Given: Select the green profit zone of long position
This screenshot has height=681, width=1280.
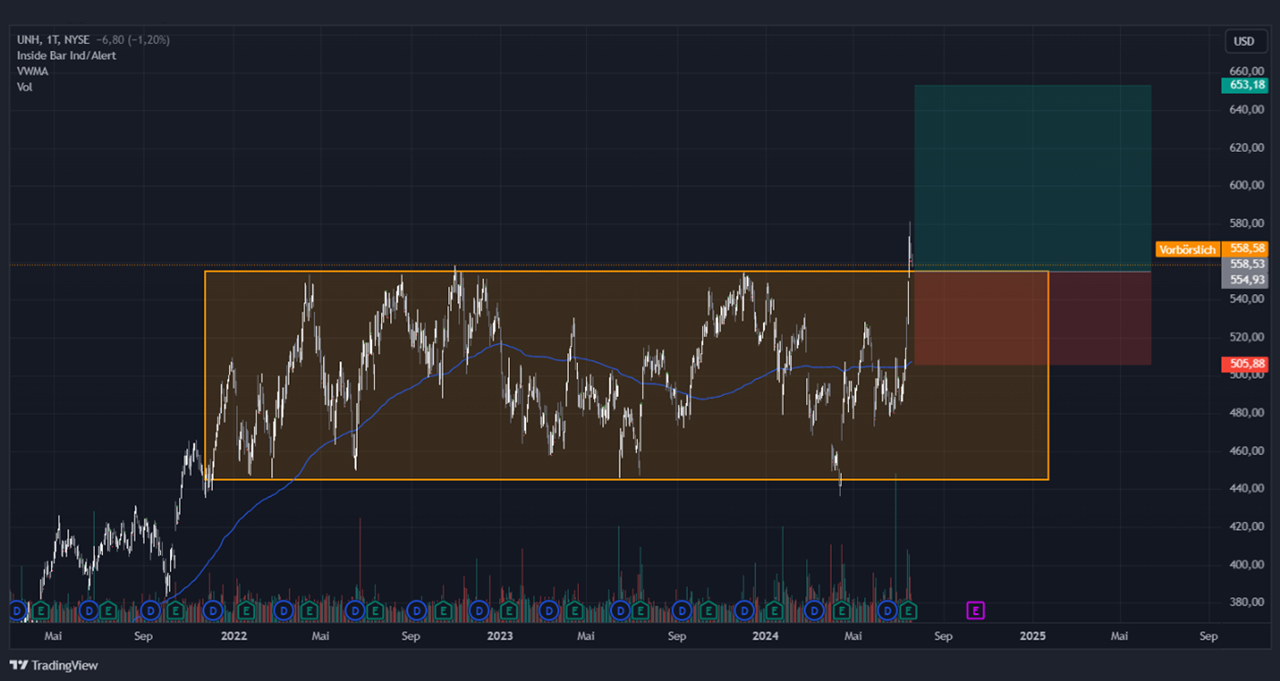Looking at the screenshot, I should [1032, 178].
